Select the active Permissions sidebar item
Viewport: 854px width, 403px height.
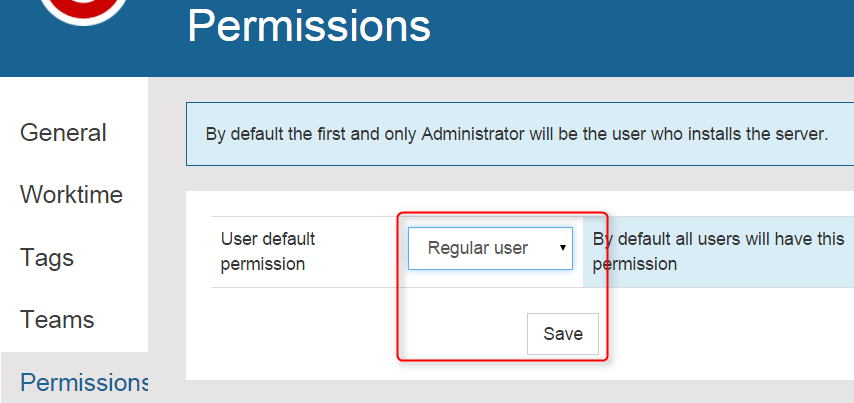[84, 382]
